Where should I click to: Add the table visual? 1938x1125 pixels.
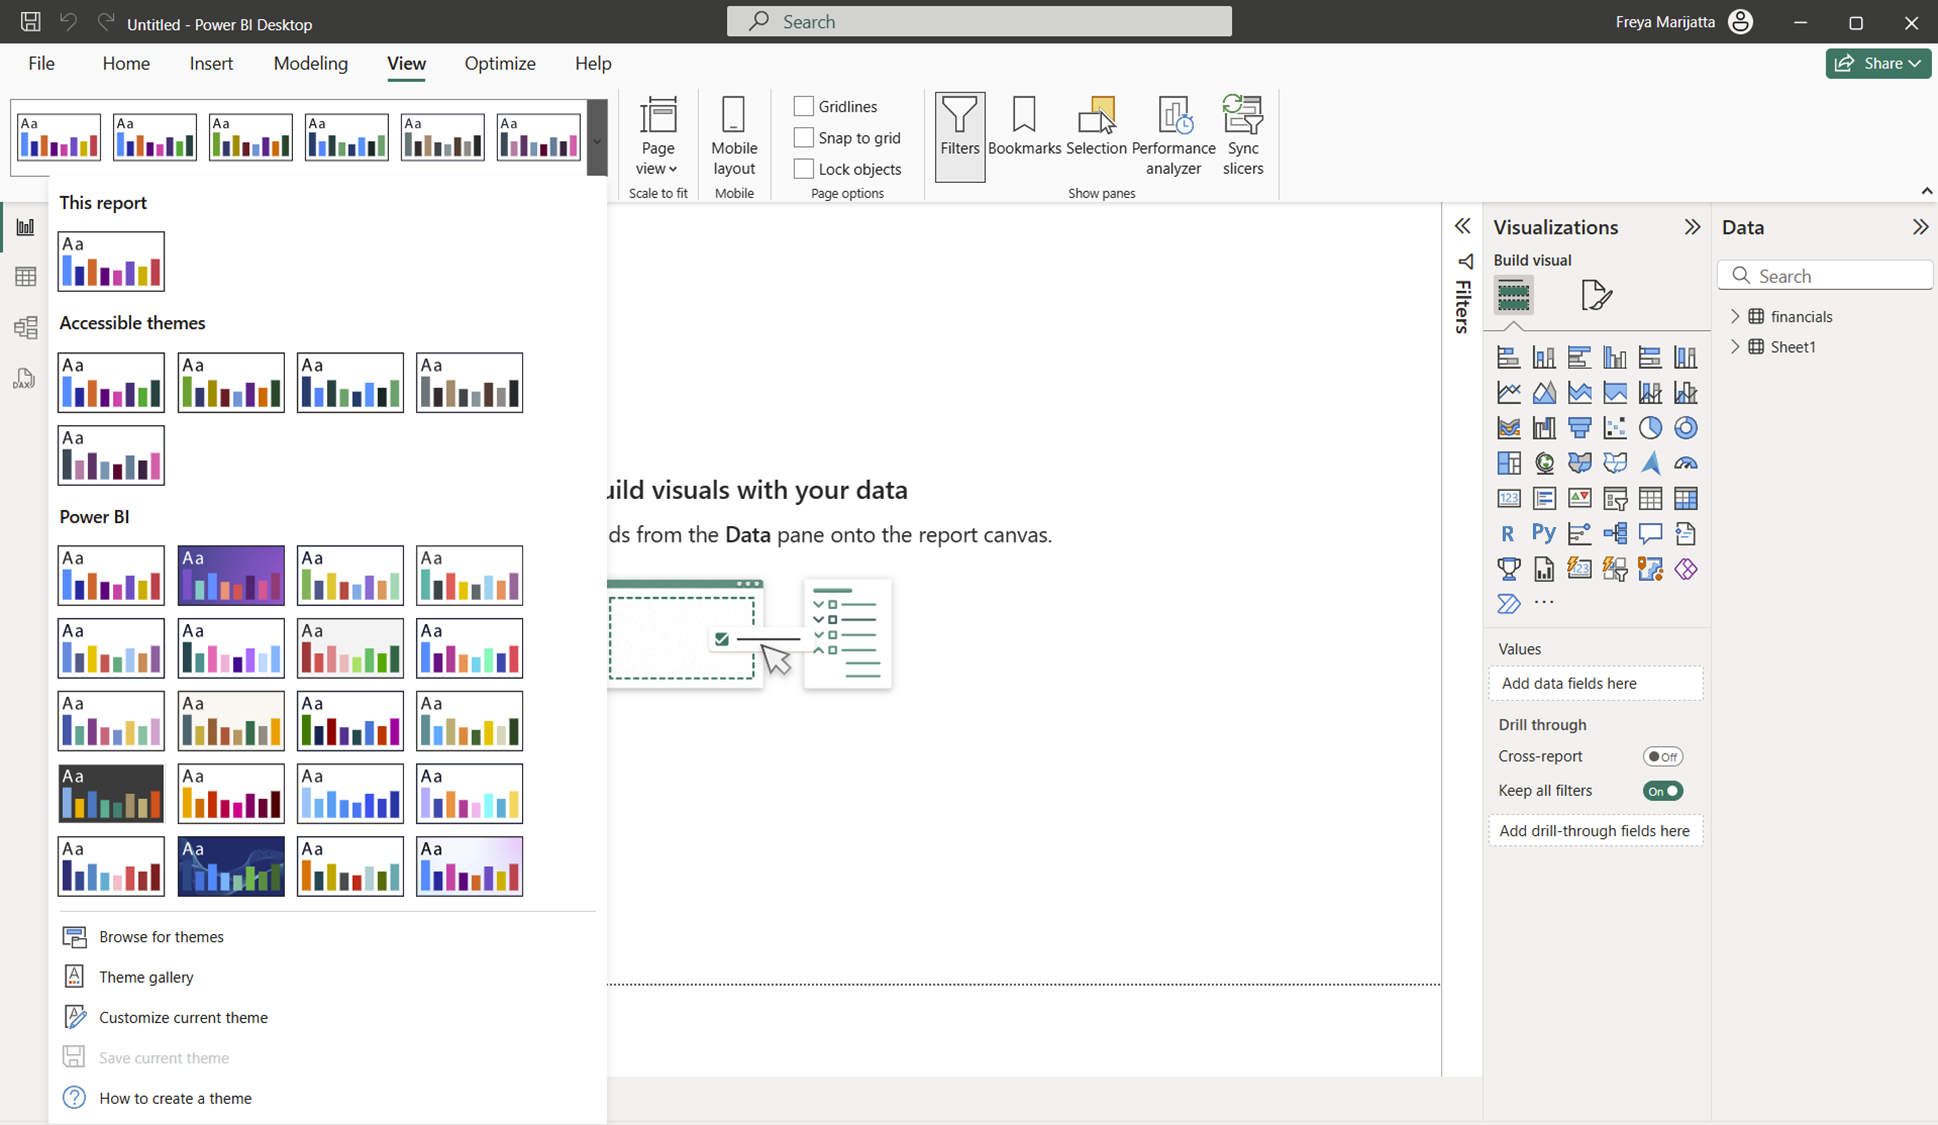(x=1650, y=498)
